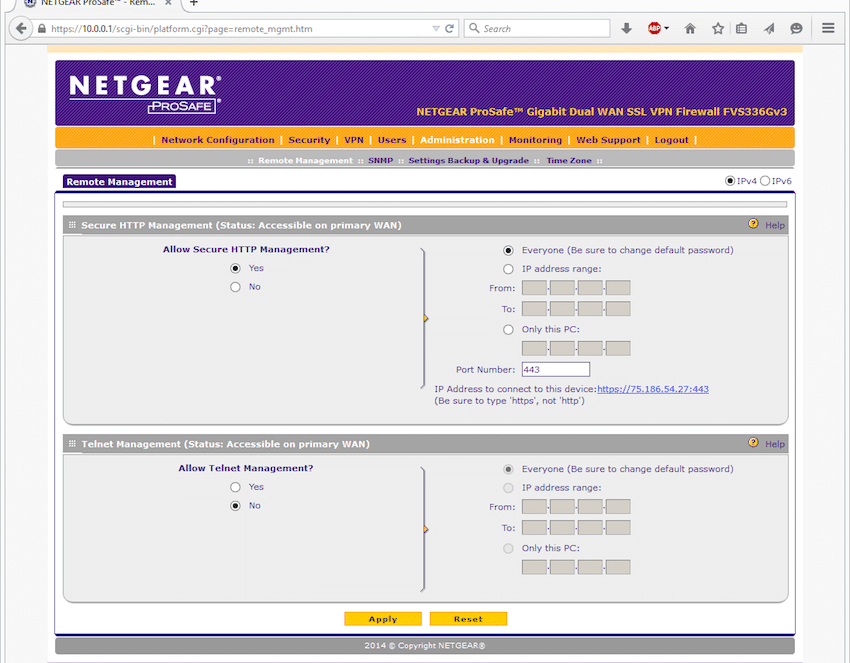Choose Yes for Telnet Management
The width and height of the screenshot is (850, 663).
click(235, 487)
